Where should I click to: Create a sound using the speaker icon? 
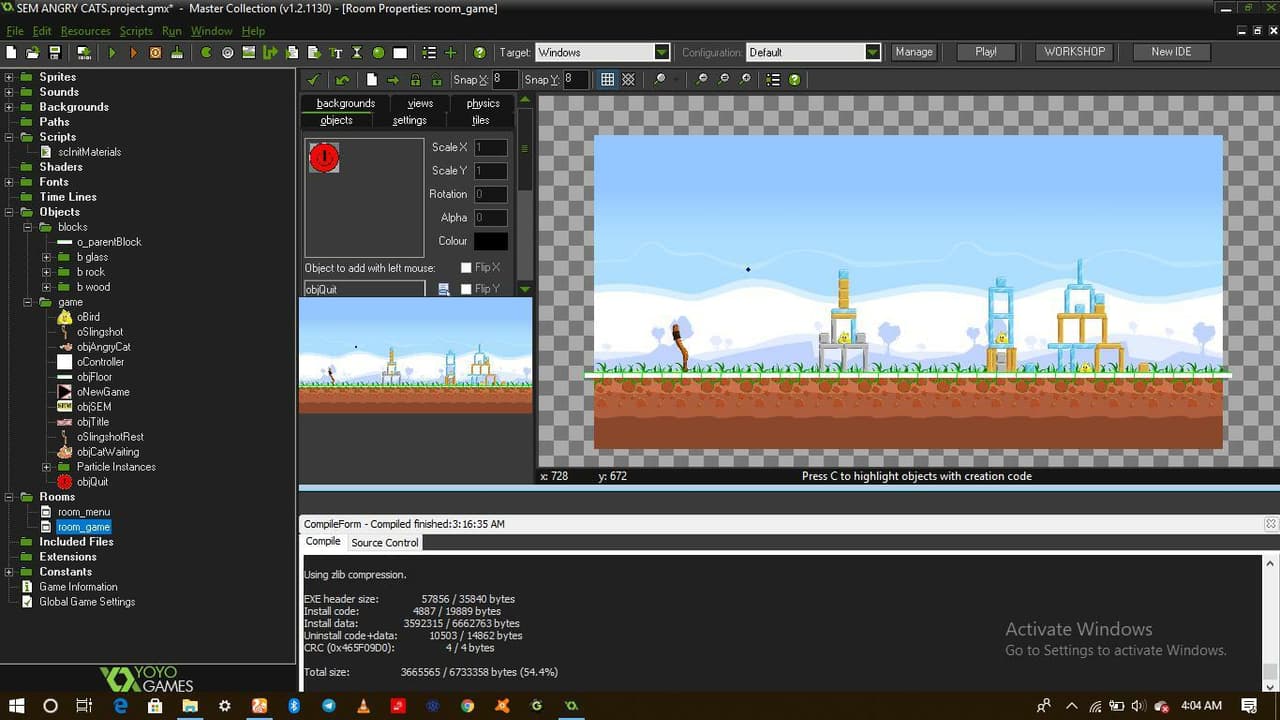pyautogui.click(x=227, y=53)
